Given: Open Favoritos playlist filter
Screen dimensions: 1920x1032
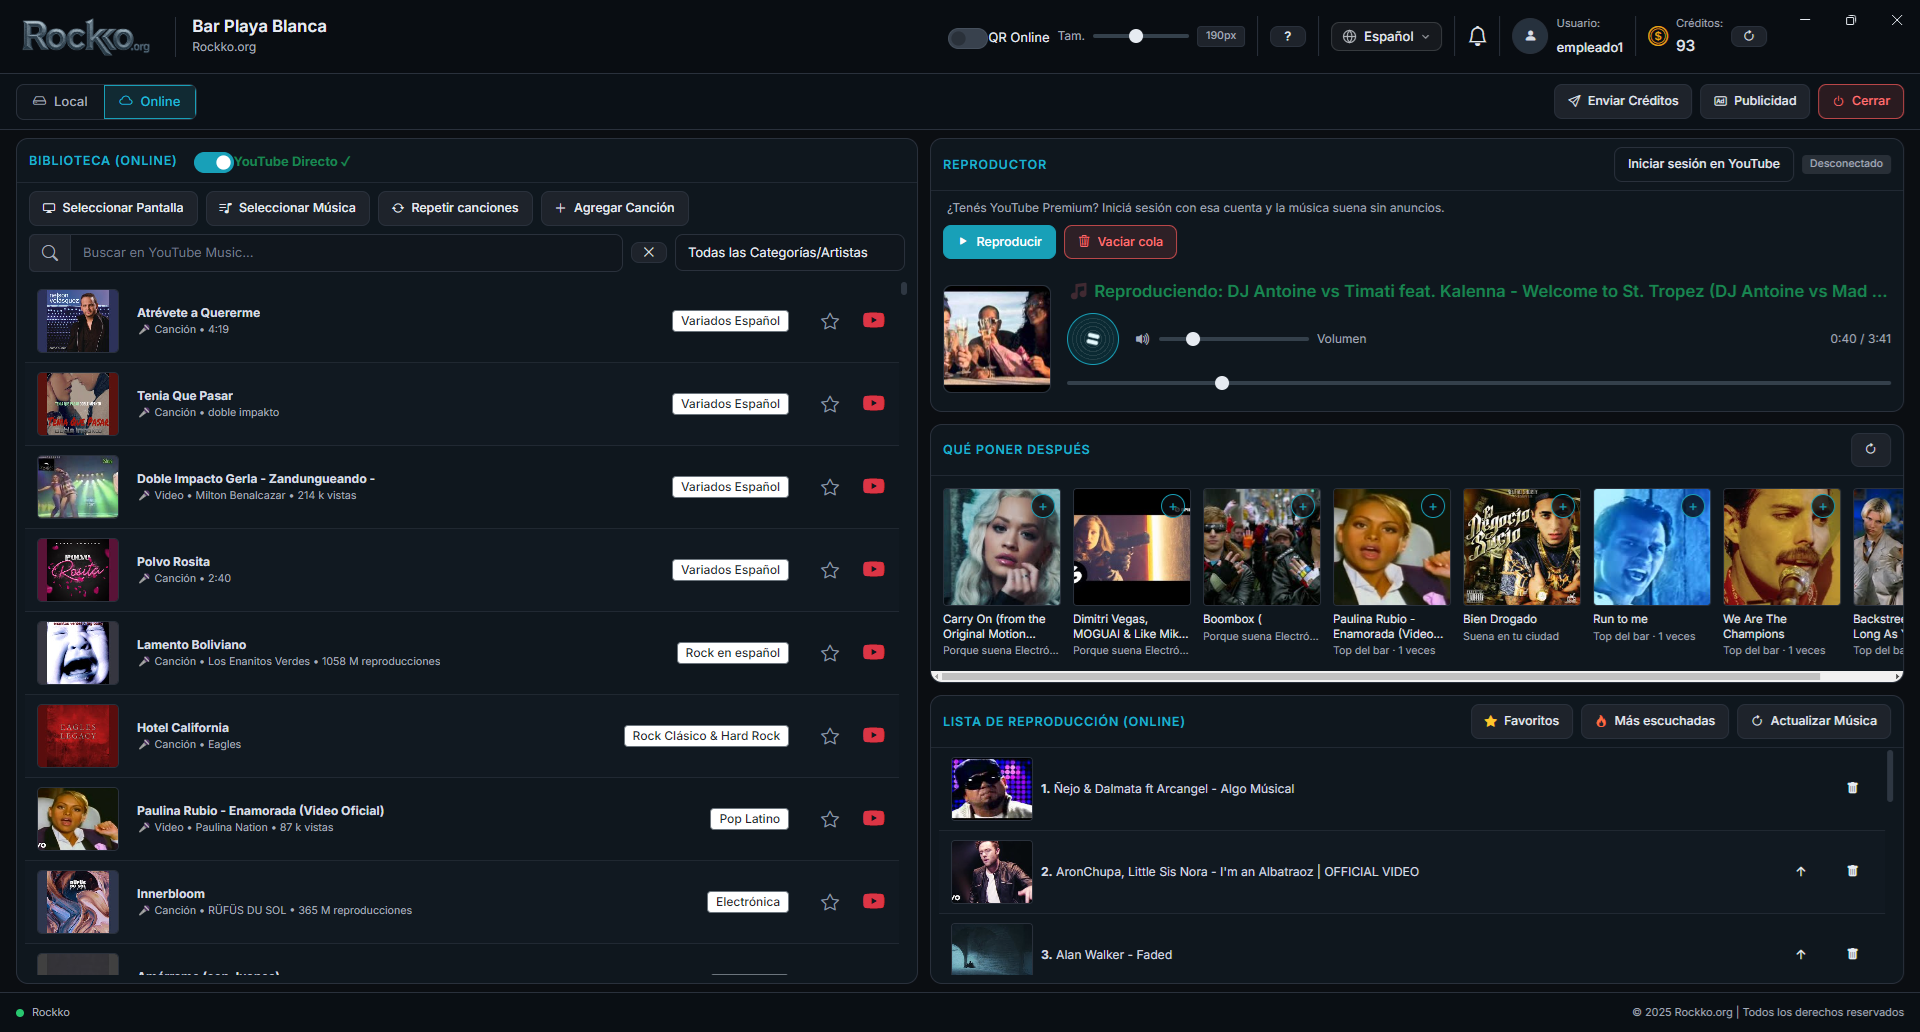Looking at the screenshot, I should tap(1521, 721).
